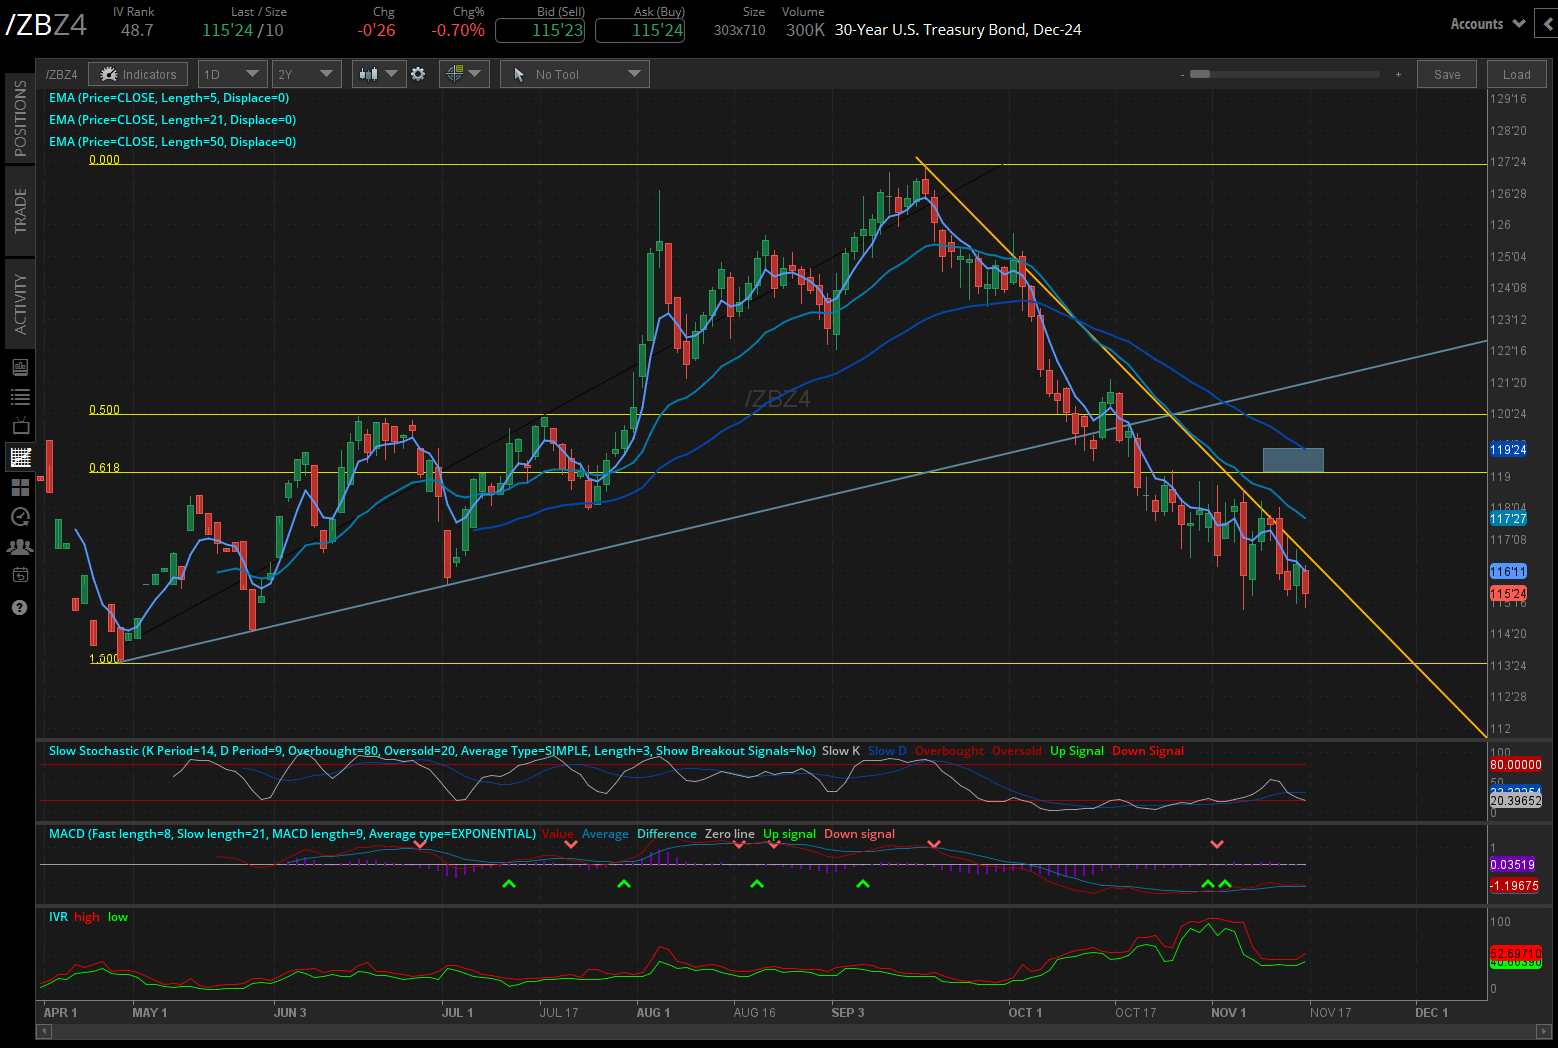This screenshot has width=1558, height=1048.
Task: Open the TV/video panel in the left sidebar
Action: point(19,426)
